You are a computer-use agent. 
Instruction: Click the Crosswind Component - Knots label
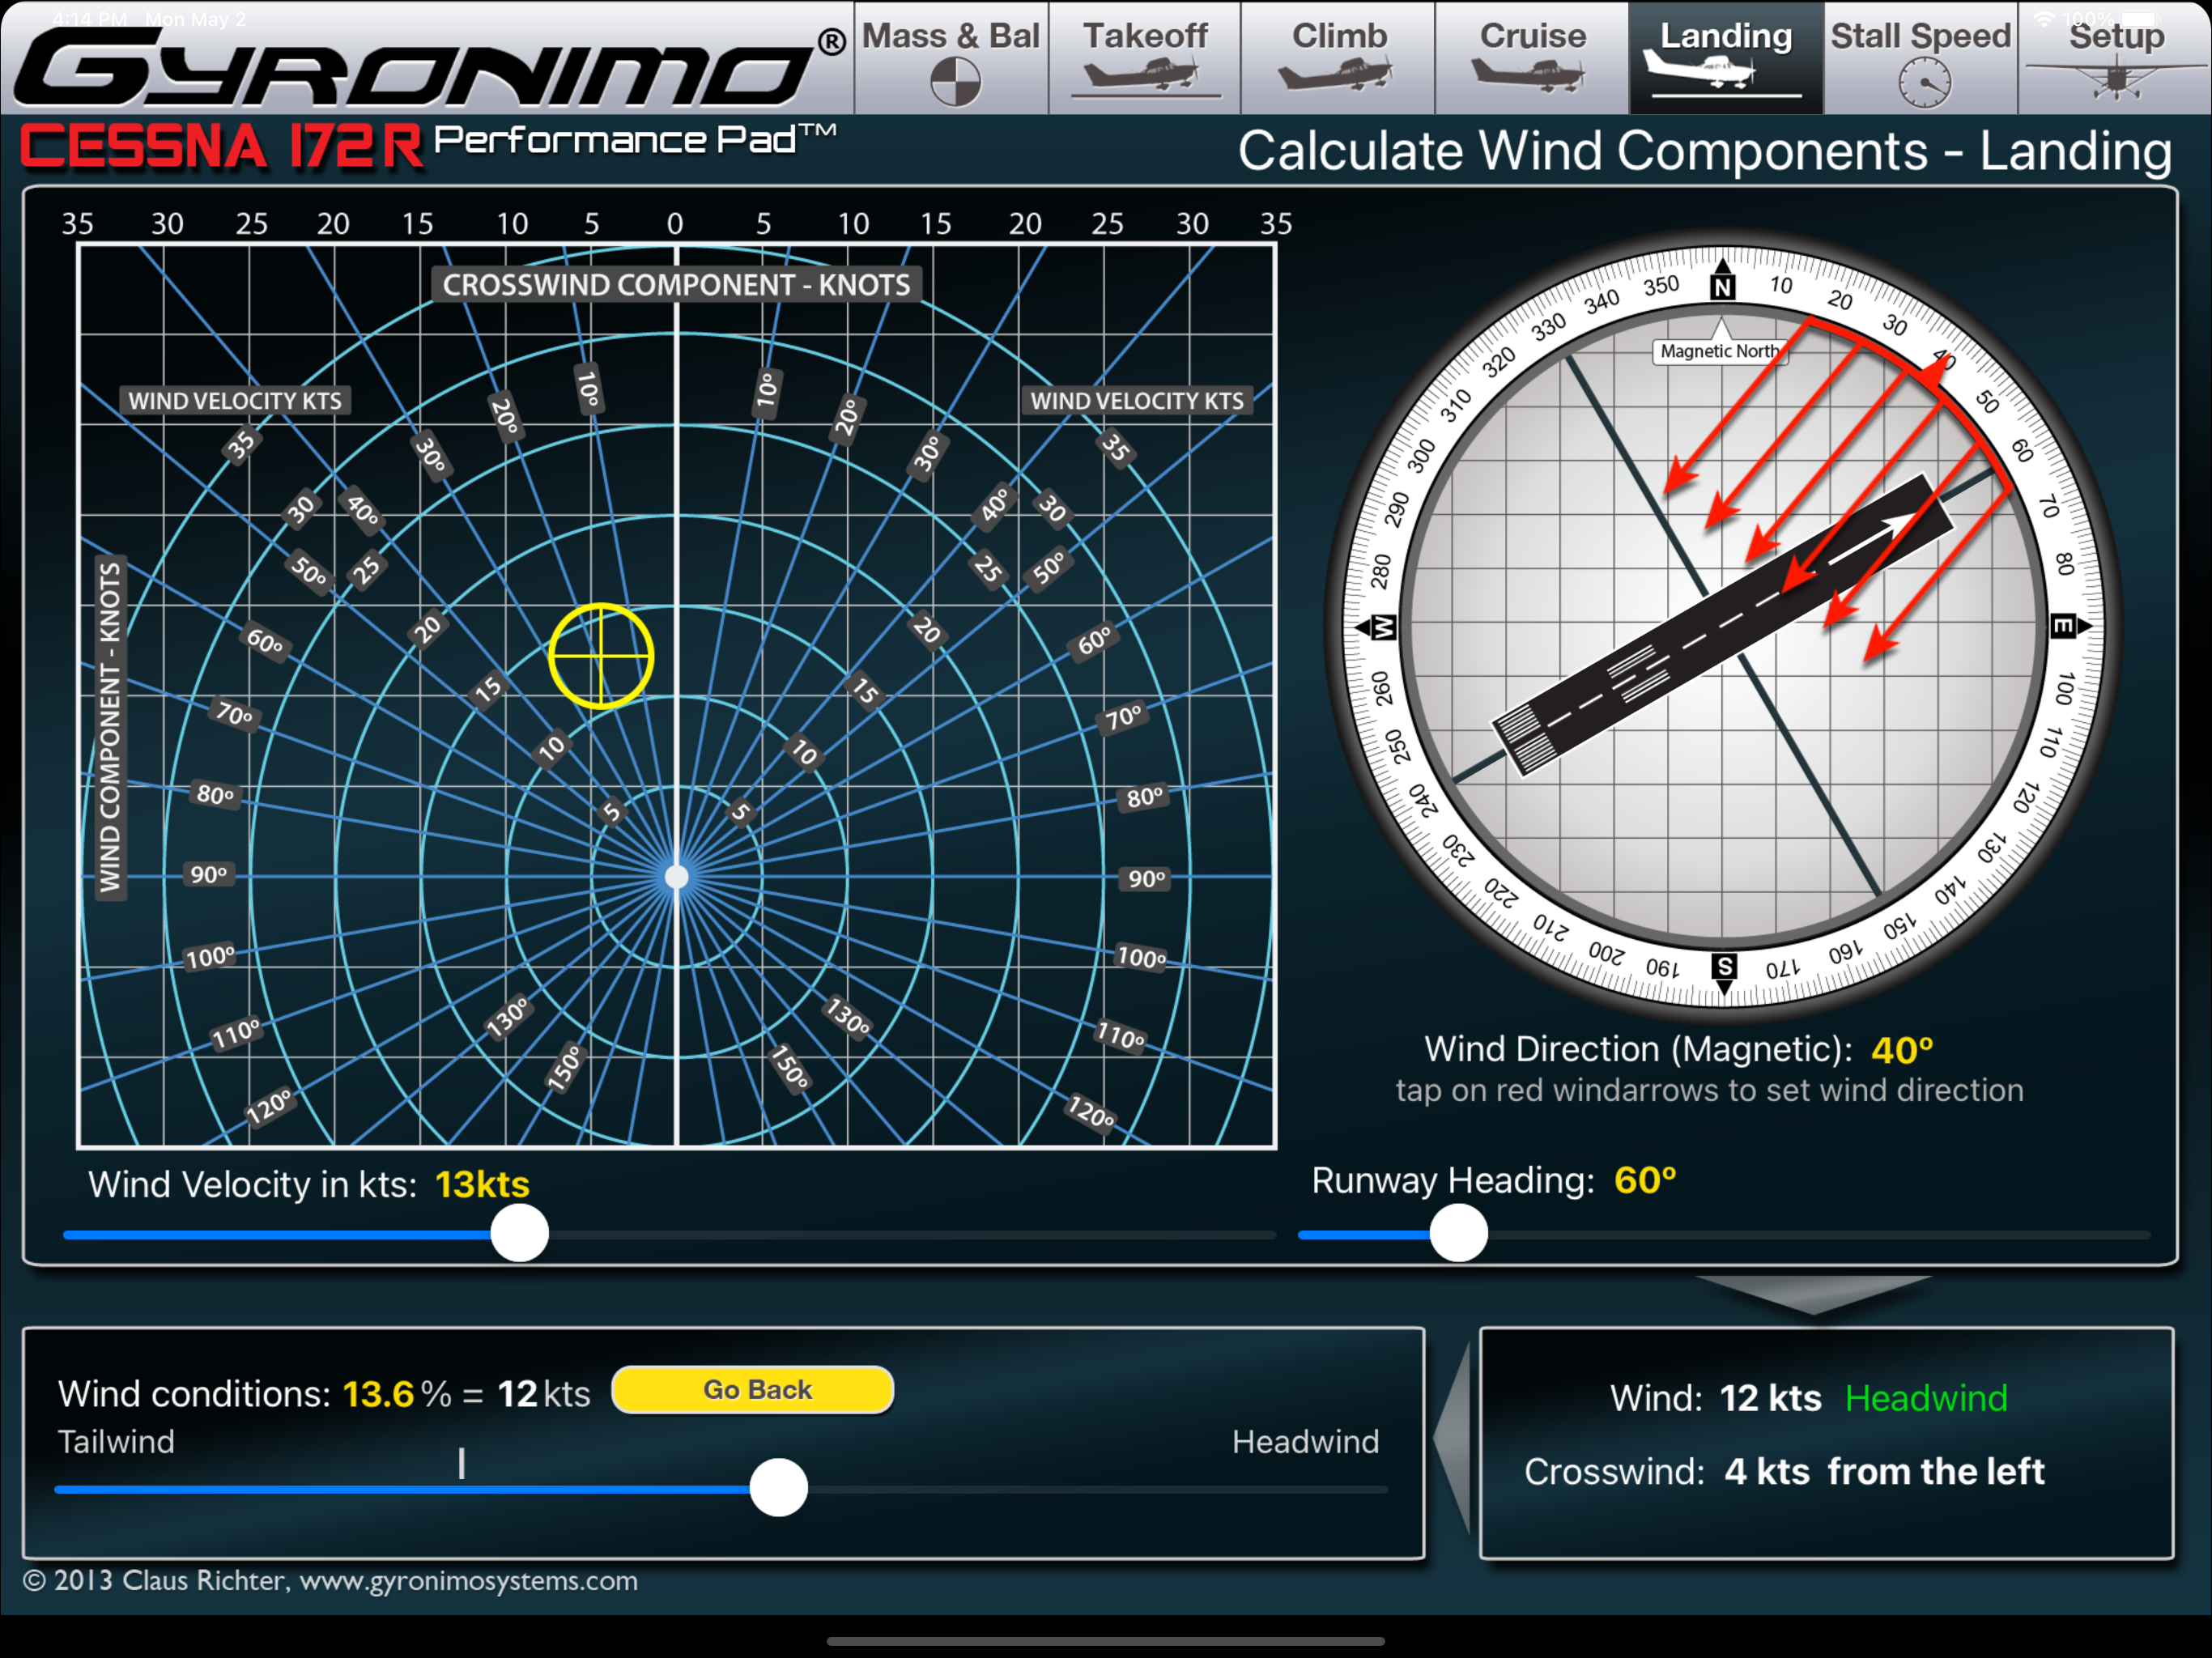point(677,285)
